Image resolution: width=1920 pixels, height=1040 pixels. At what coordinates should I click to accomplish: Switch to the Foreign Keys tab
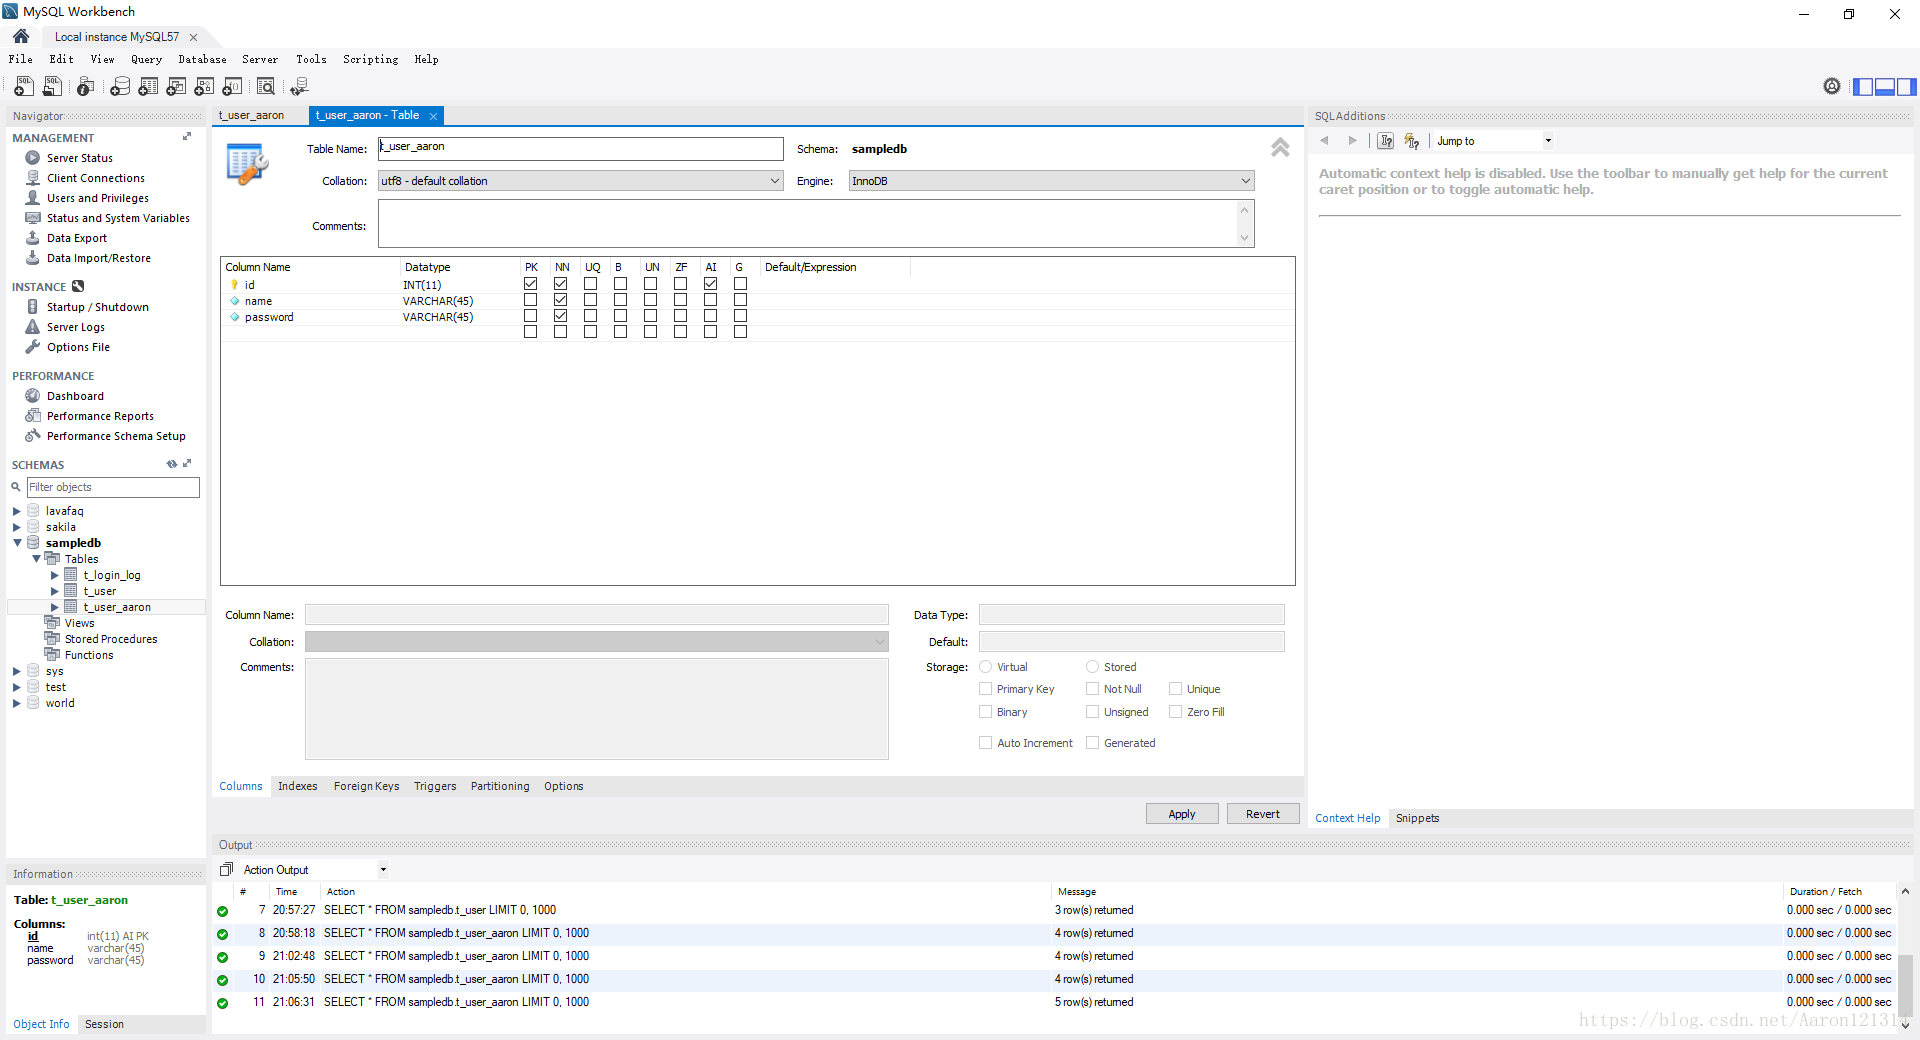[366, 786]
